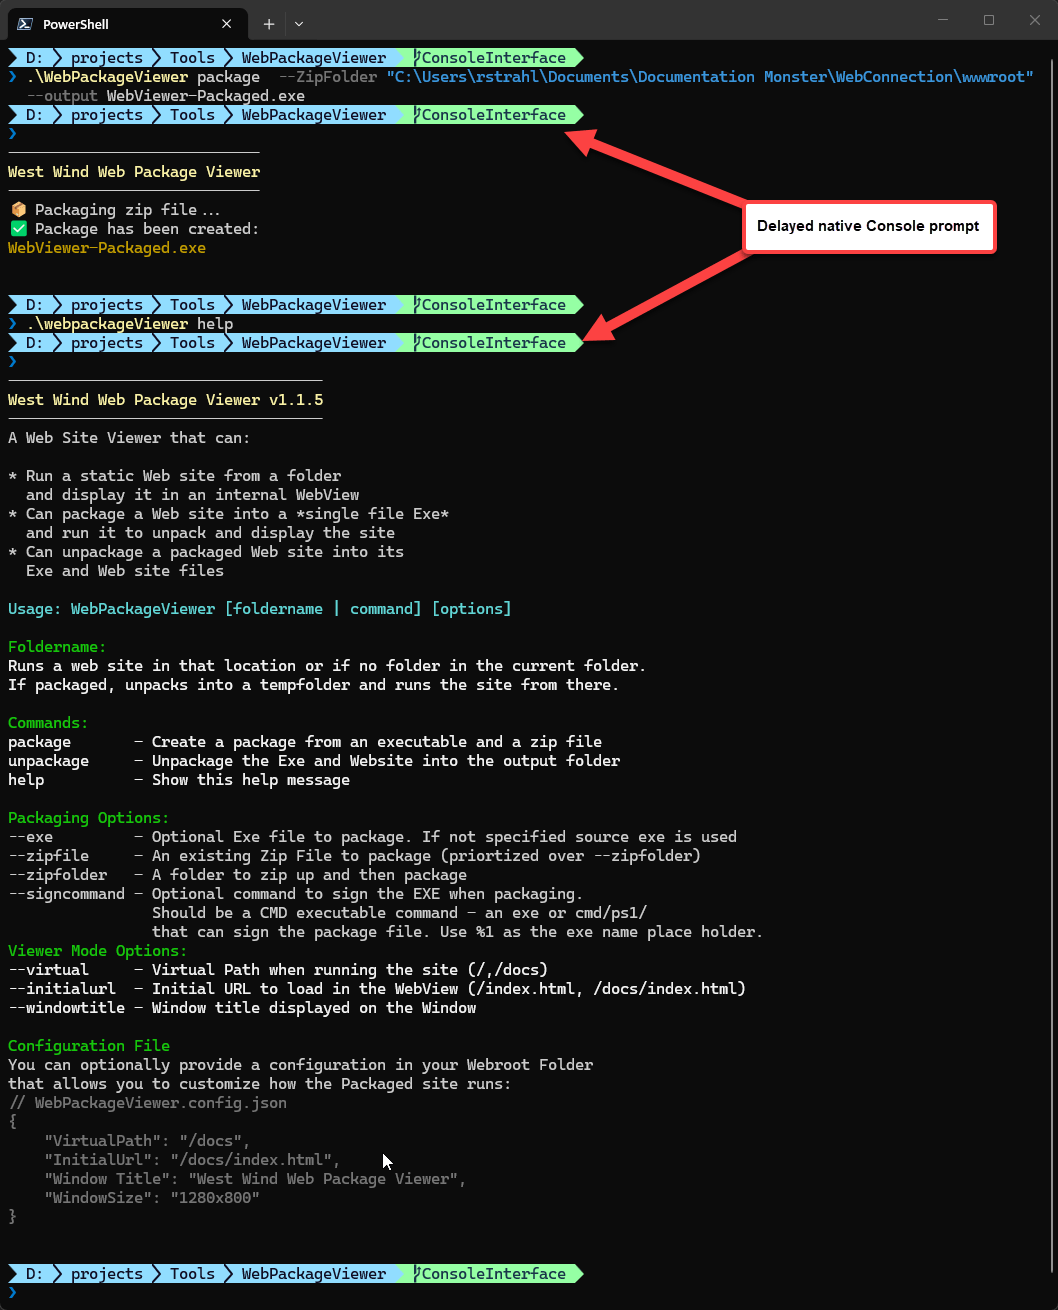Click the "--exe" option name

[30, 837]
